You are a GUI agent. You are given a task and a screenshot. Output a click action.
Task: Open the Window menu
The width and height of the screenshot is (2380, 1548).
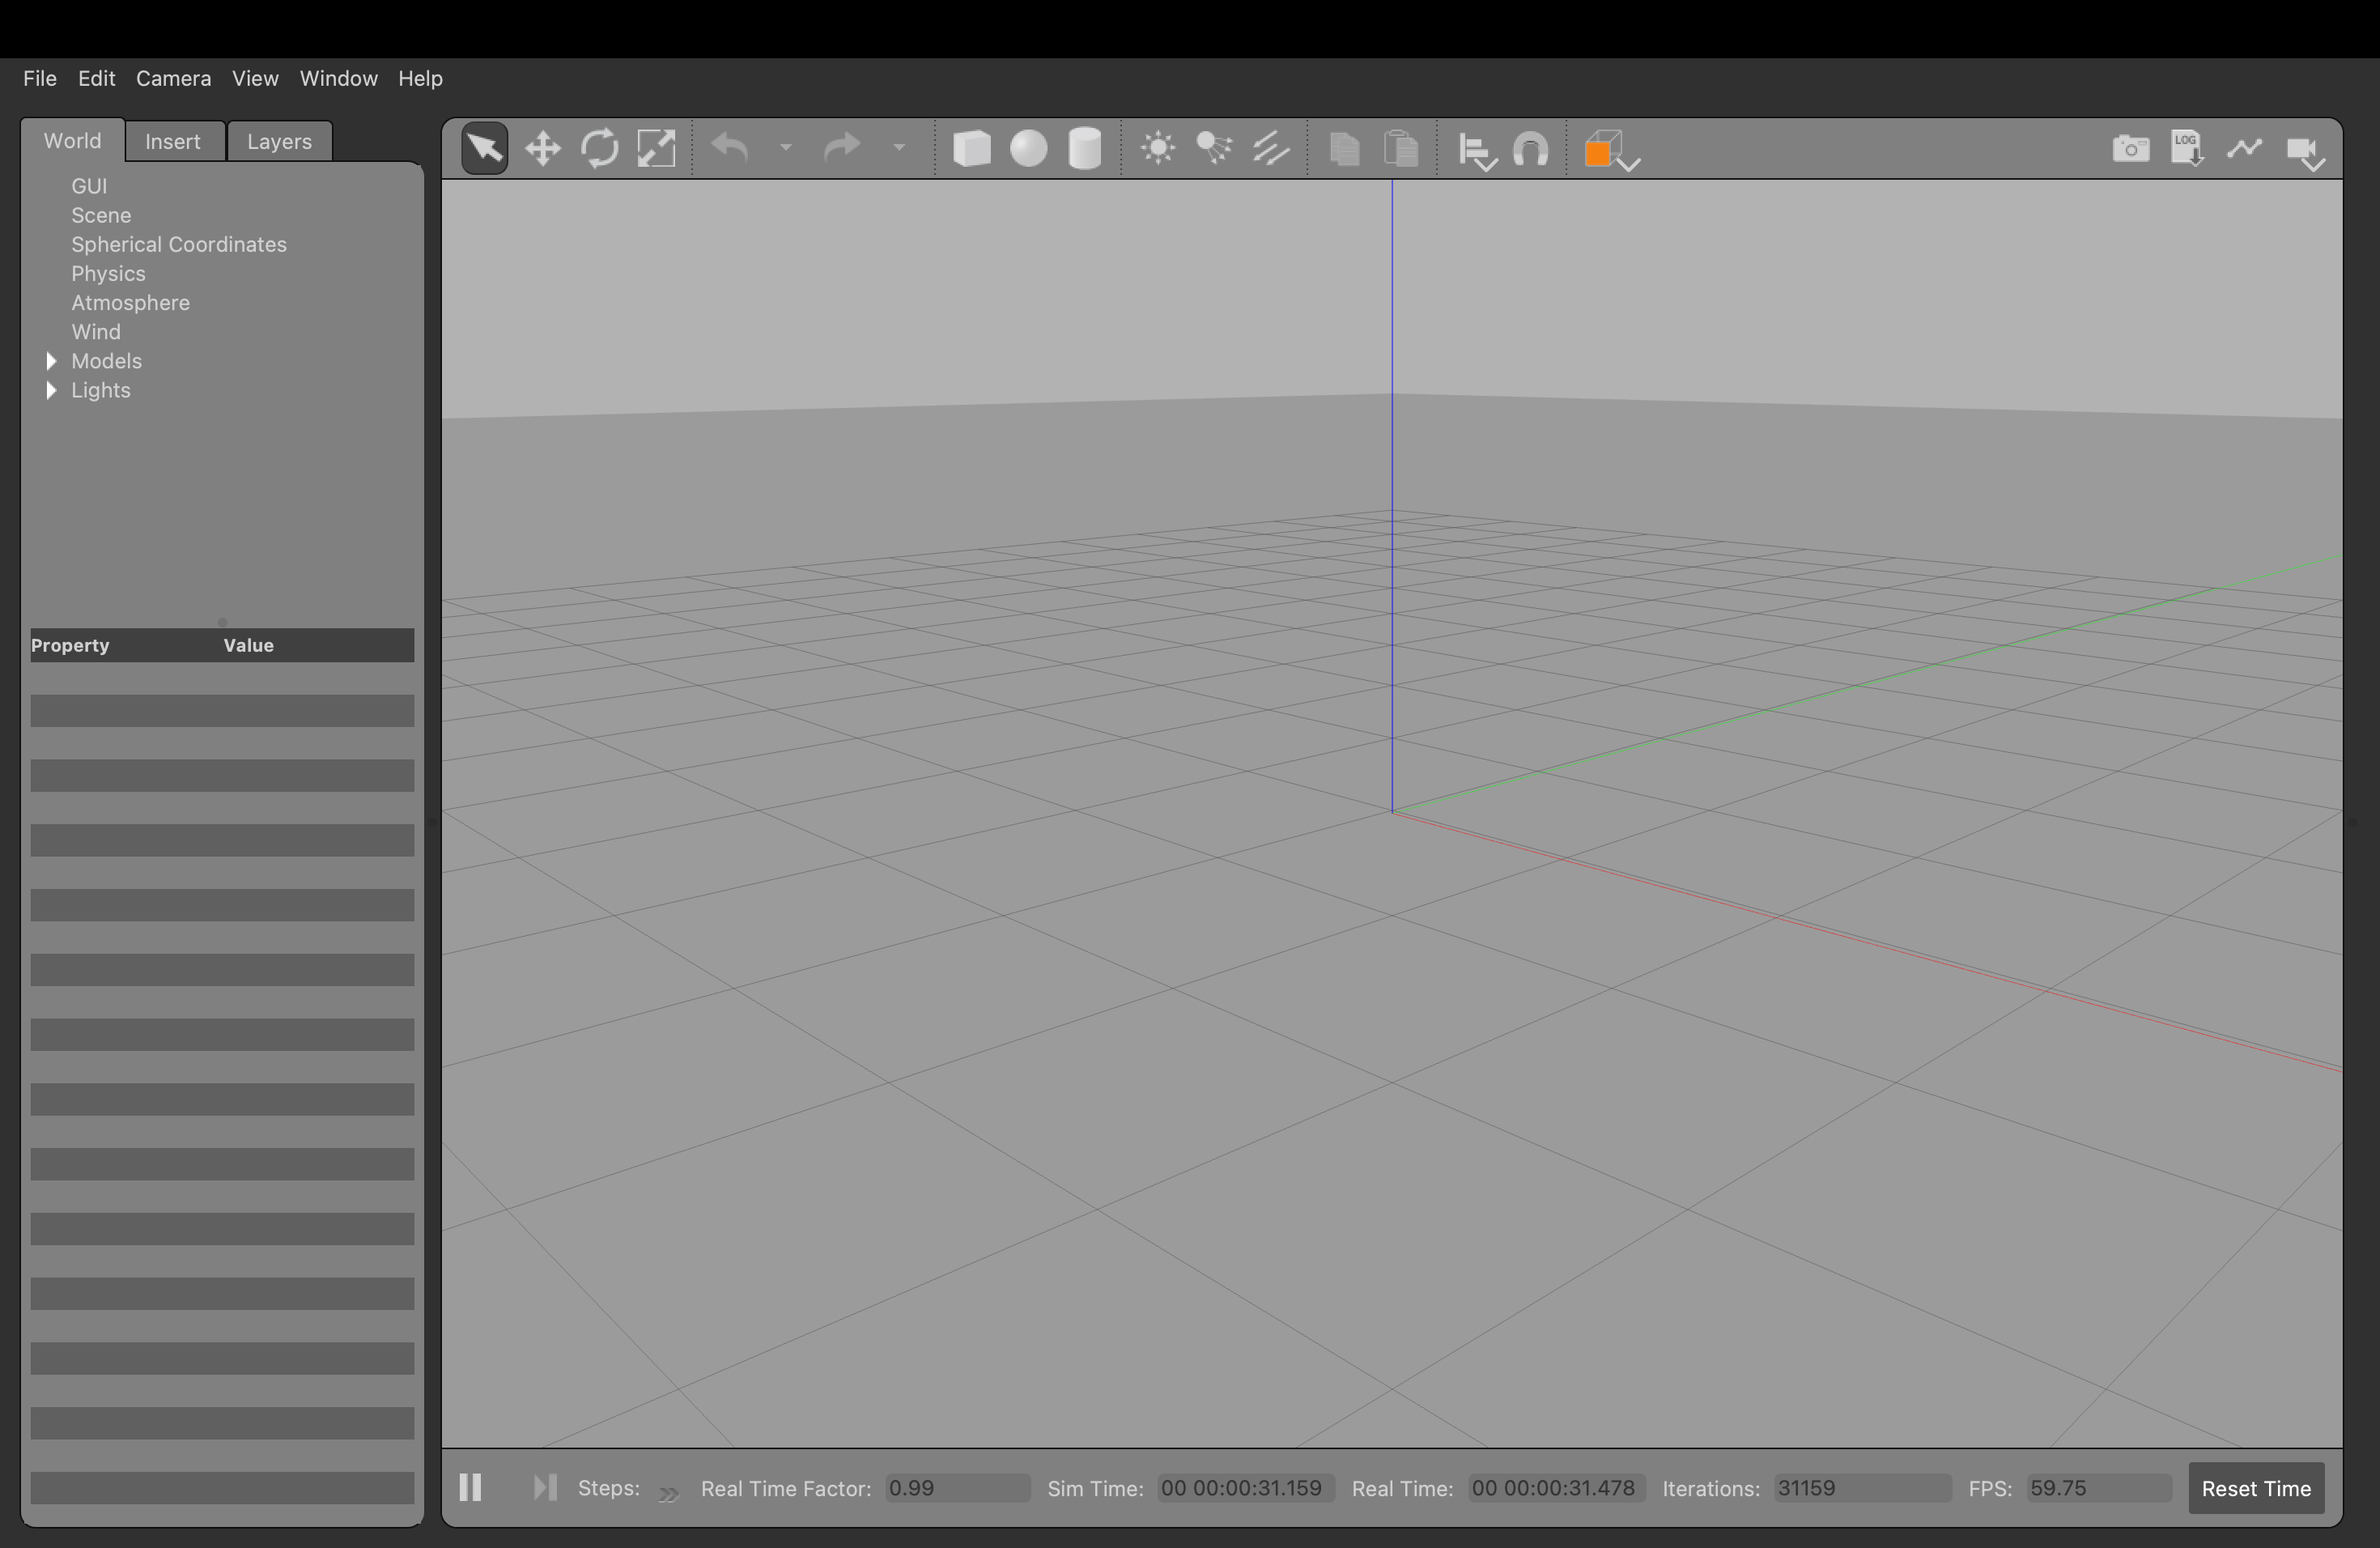339,78
